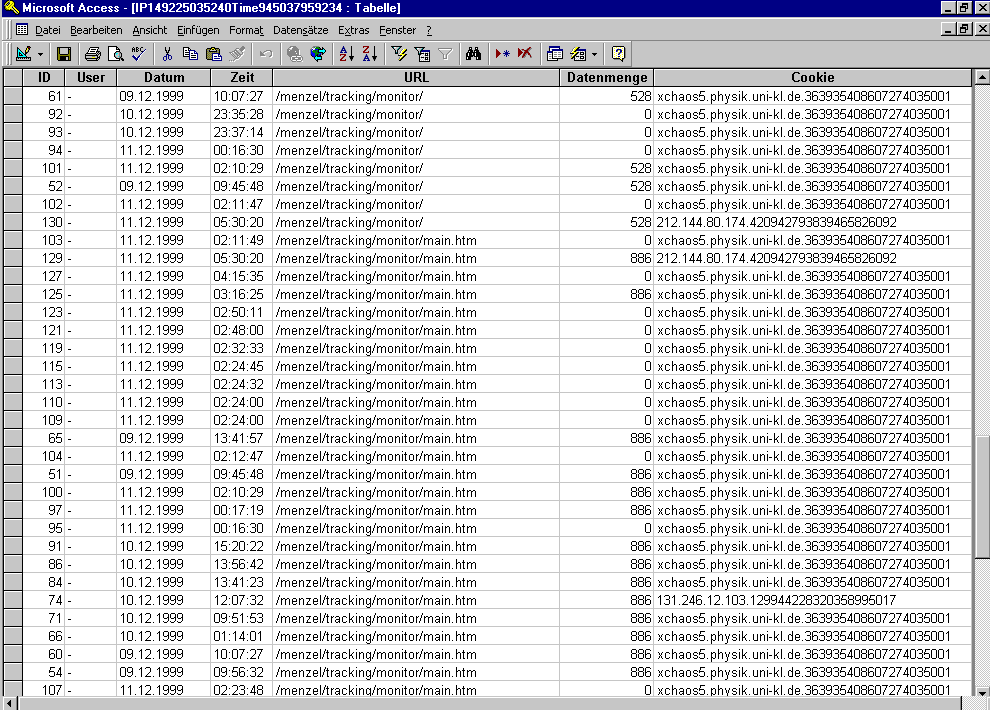The width and height of the screenshot is (990, 710).
Task: Open the Fenster menu
Action: (398, 30)
